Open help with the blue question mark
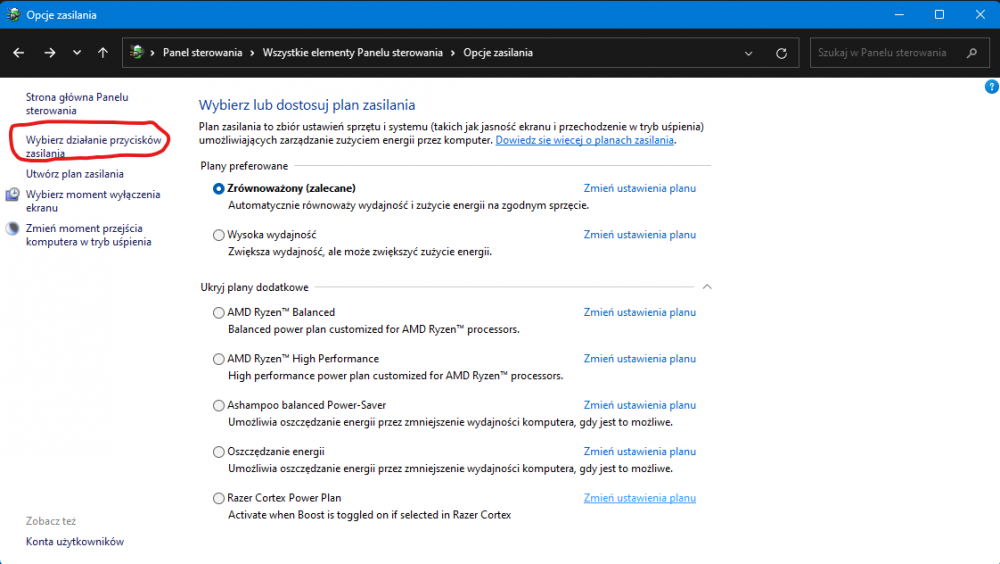Image resolution: width=1000 pixels, height=564 pixels. 991,87
